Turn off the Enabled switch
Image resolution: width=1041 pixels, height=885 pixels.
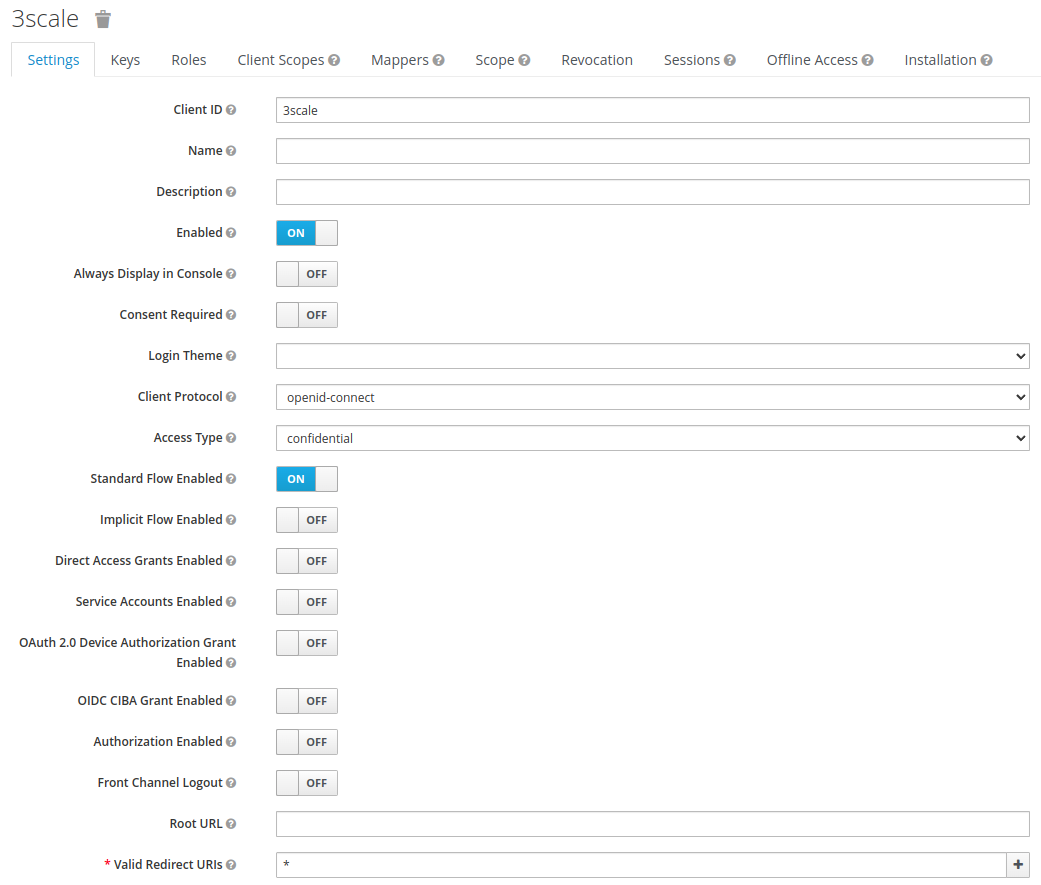[x=307, y=233]
